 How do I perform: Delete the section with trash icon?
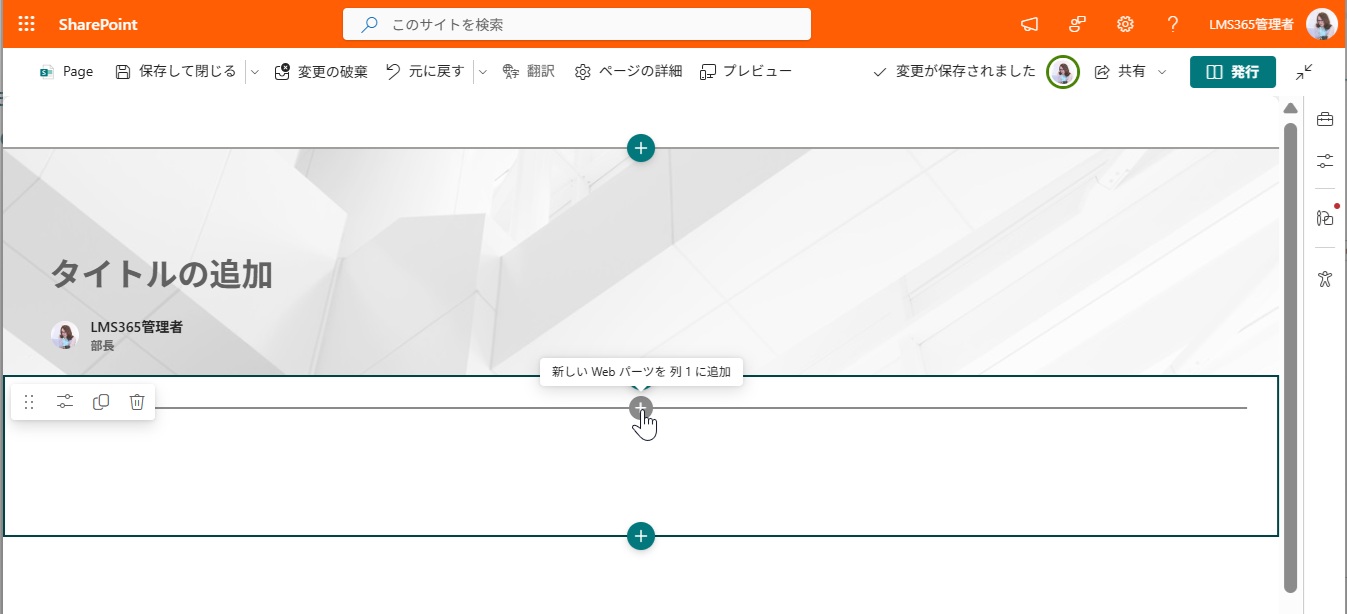pyautogui.click(x=137, y=402)
